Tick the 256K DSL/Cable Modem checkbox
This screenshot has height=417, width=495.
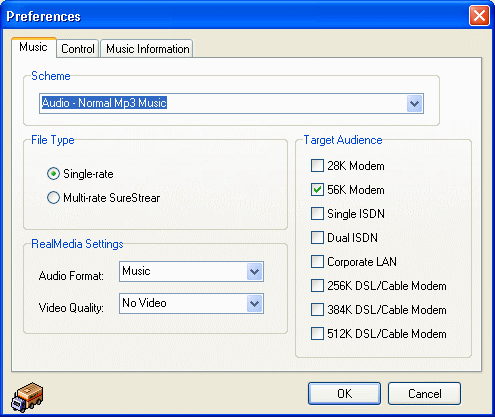[317, 286]
